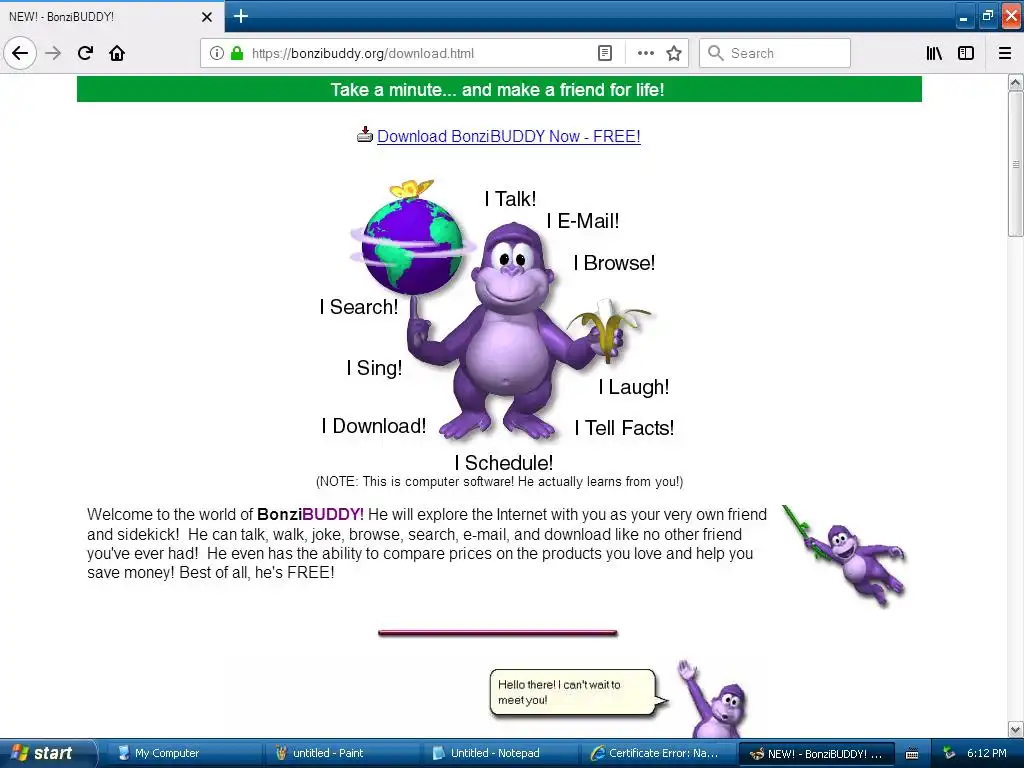Minimize the browser window
The height and width of the screenshot is (768, 1024).
963,16
